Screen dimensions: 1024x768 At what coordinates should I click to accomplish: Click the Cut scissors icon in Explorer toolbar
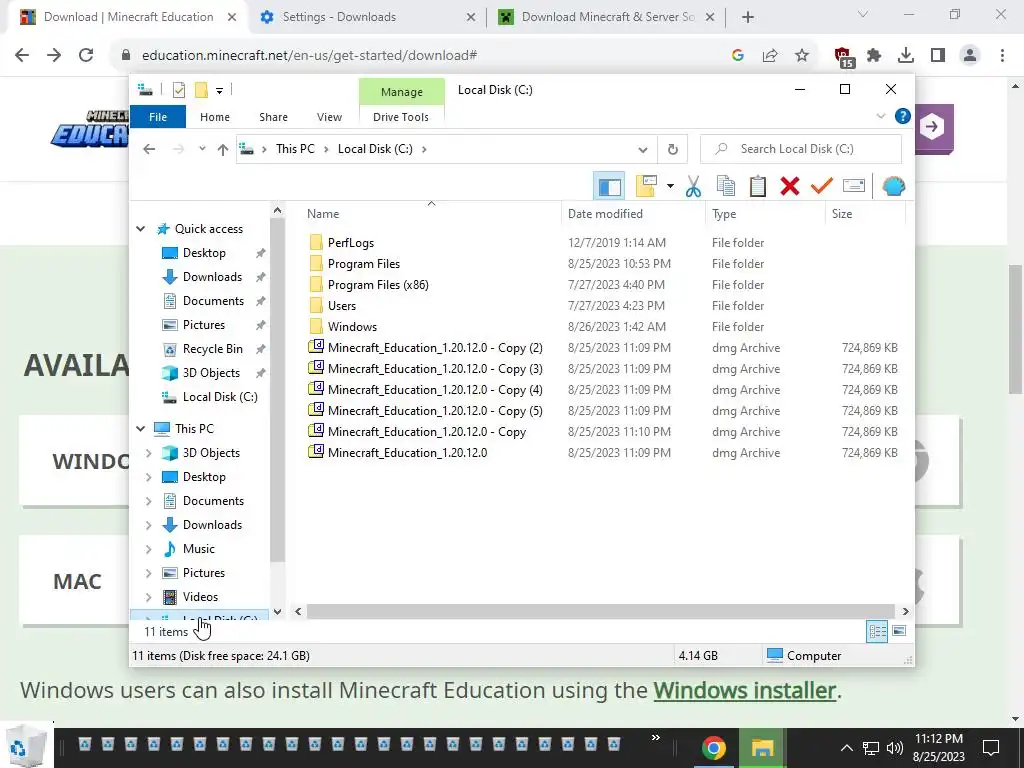693,187
